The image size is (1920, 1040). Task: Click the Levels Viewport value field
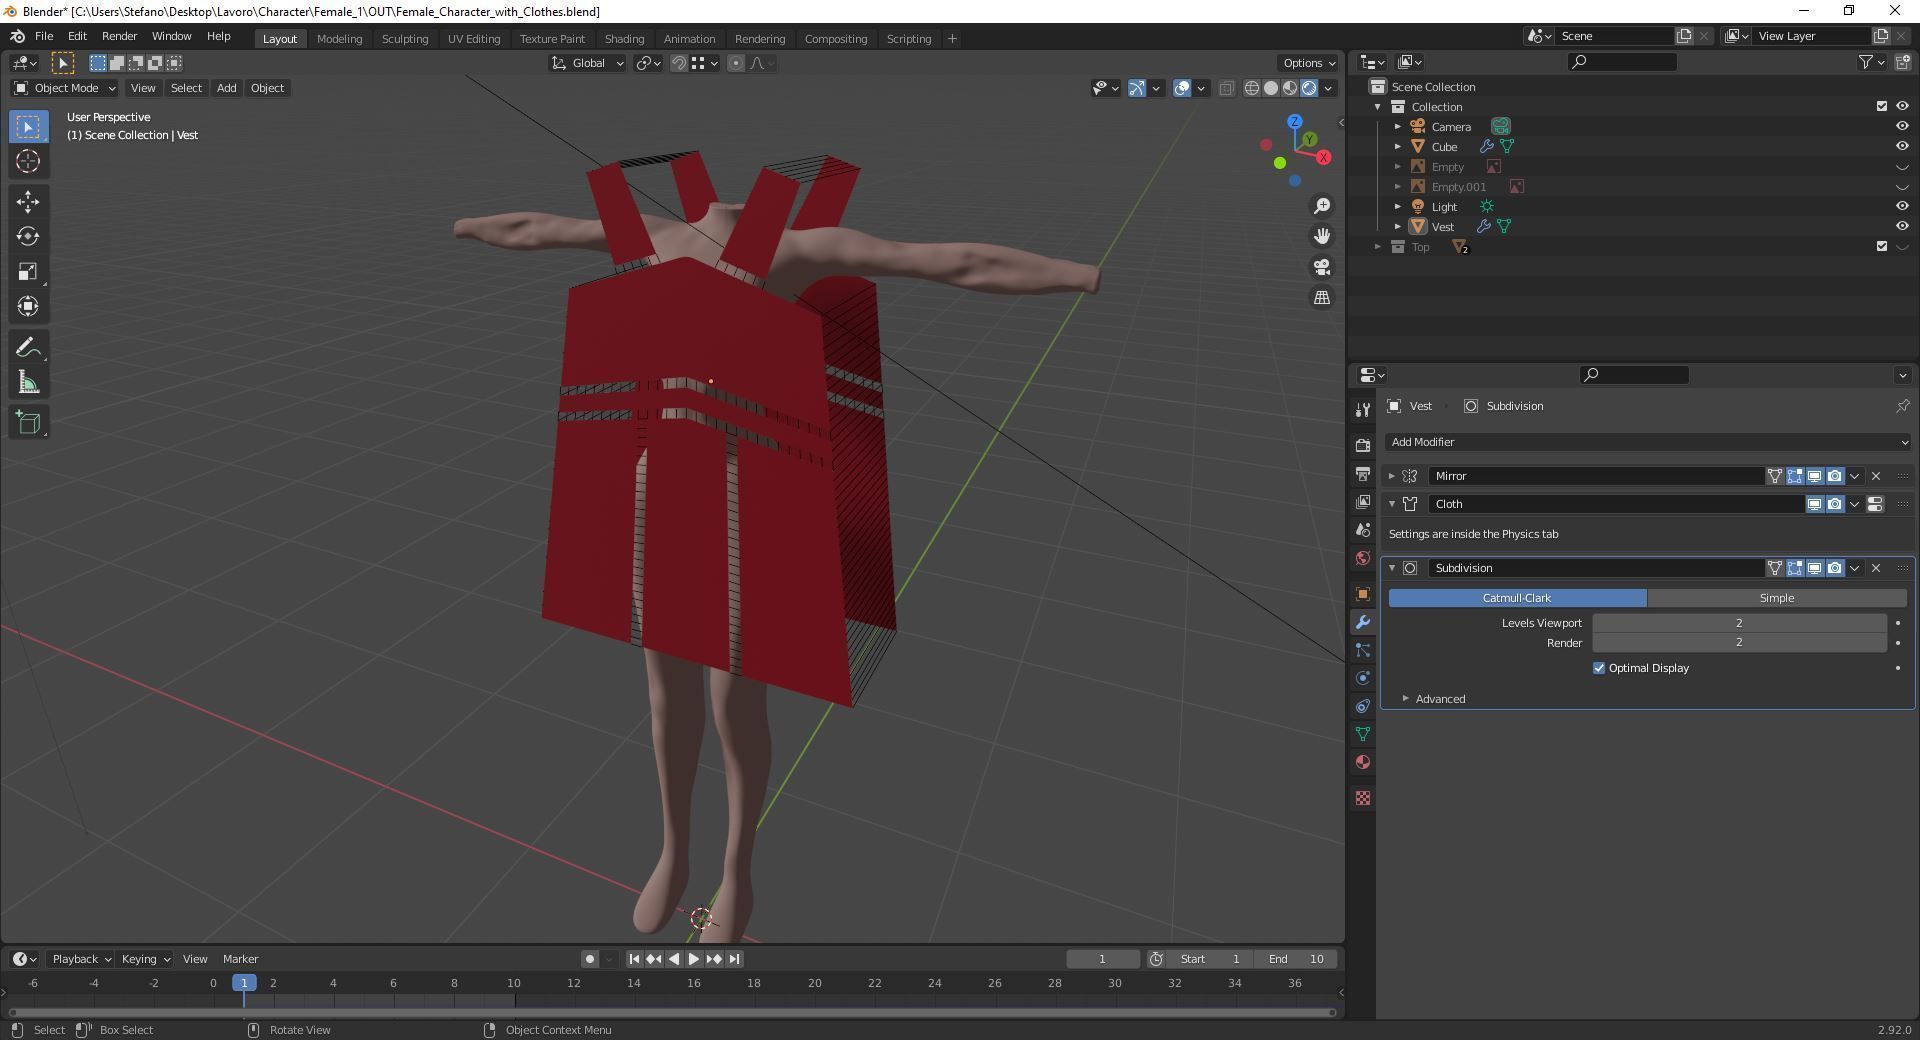[1738, 623]
